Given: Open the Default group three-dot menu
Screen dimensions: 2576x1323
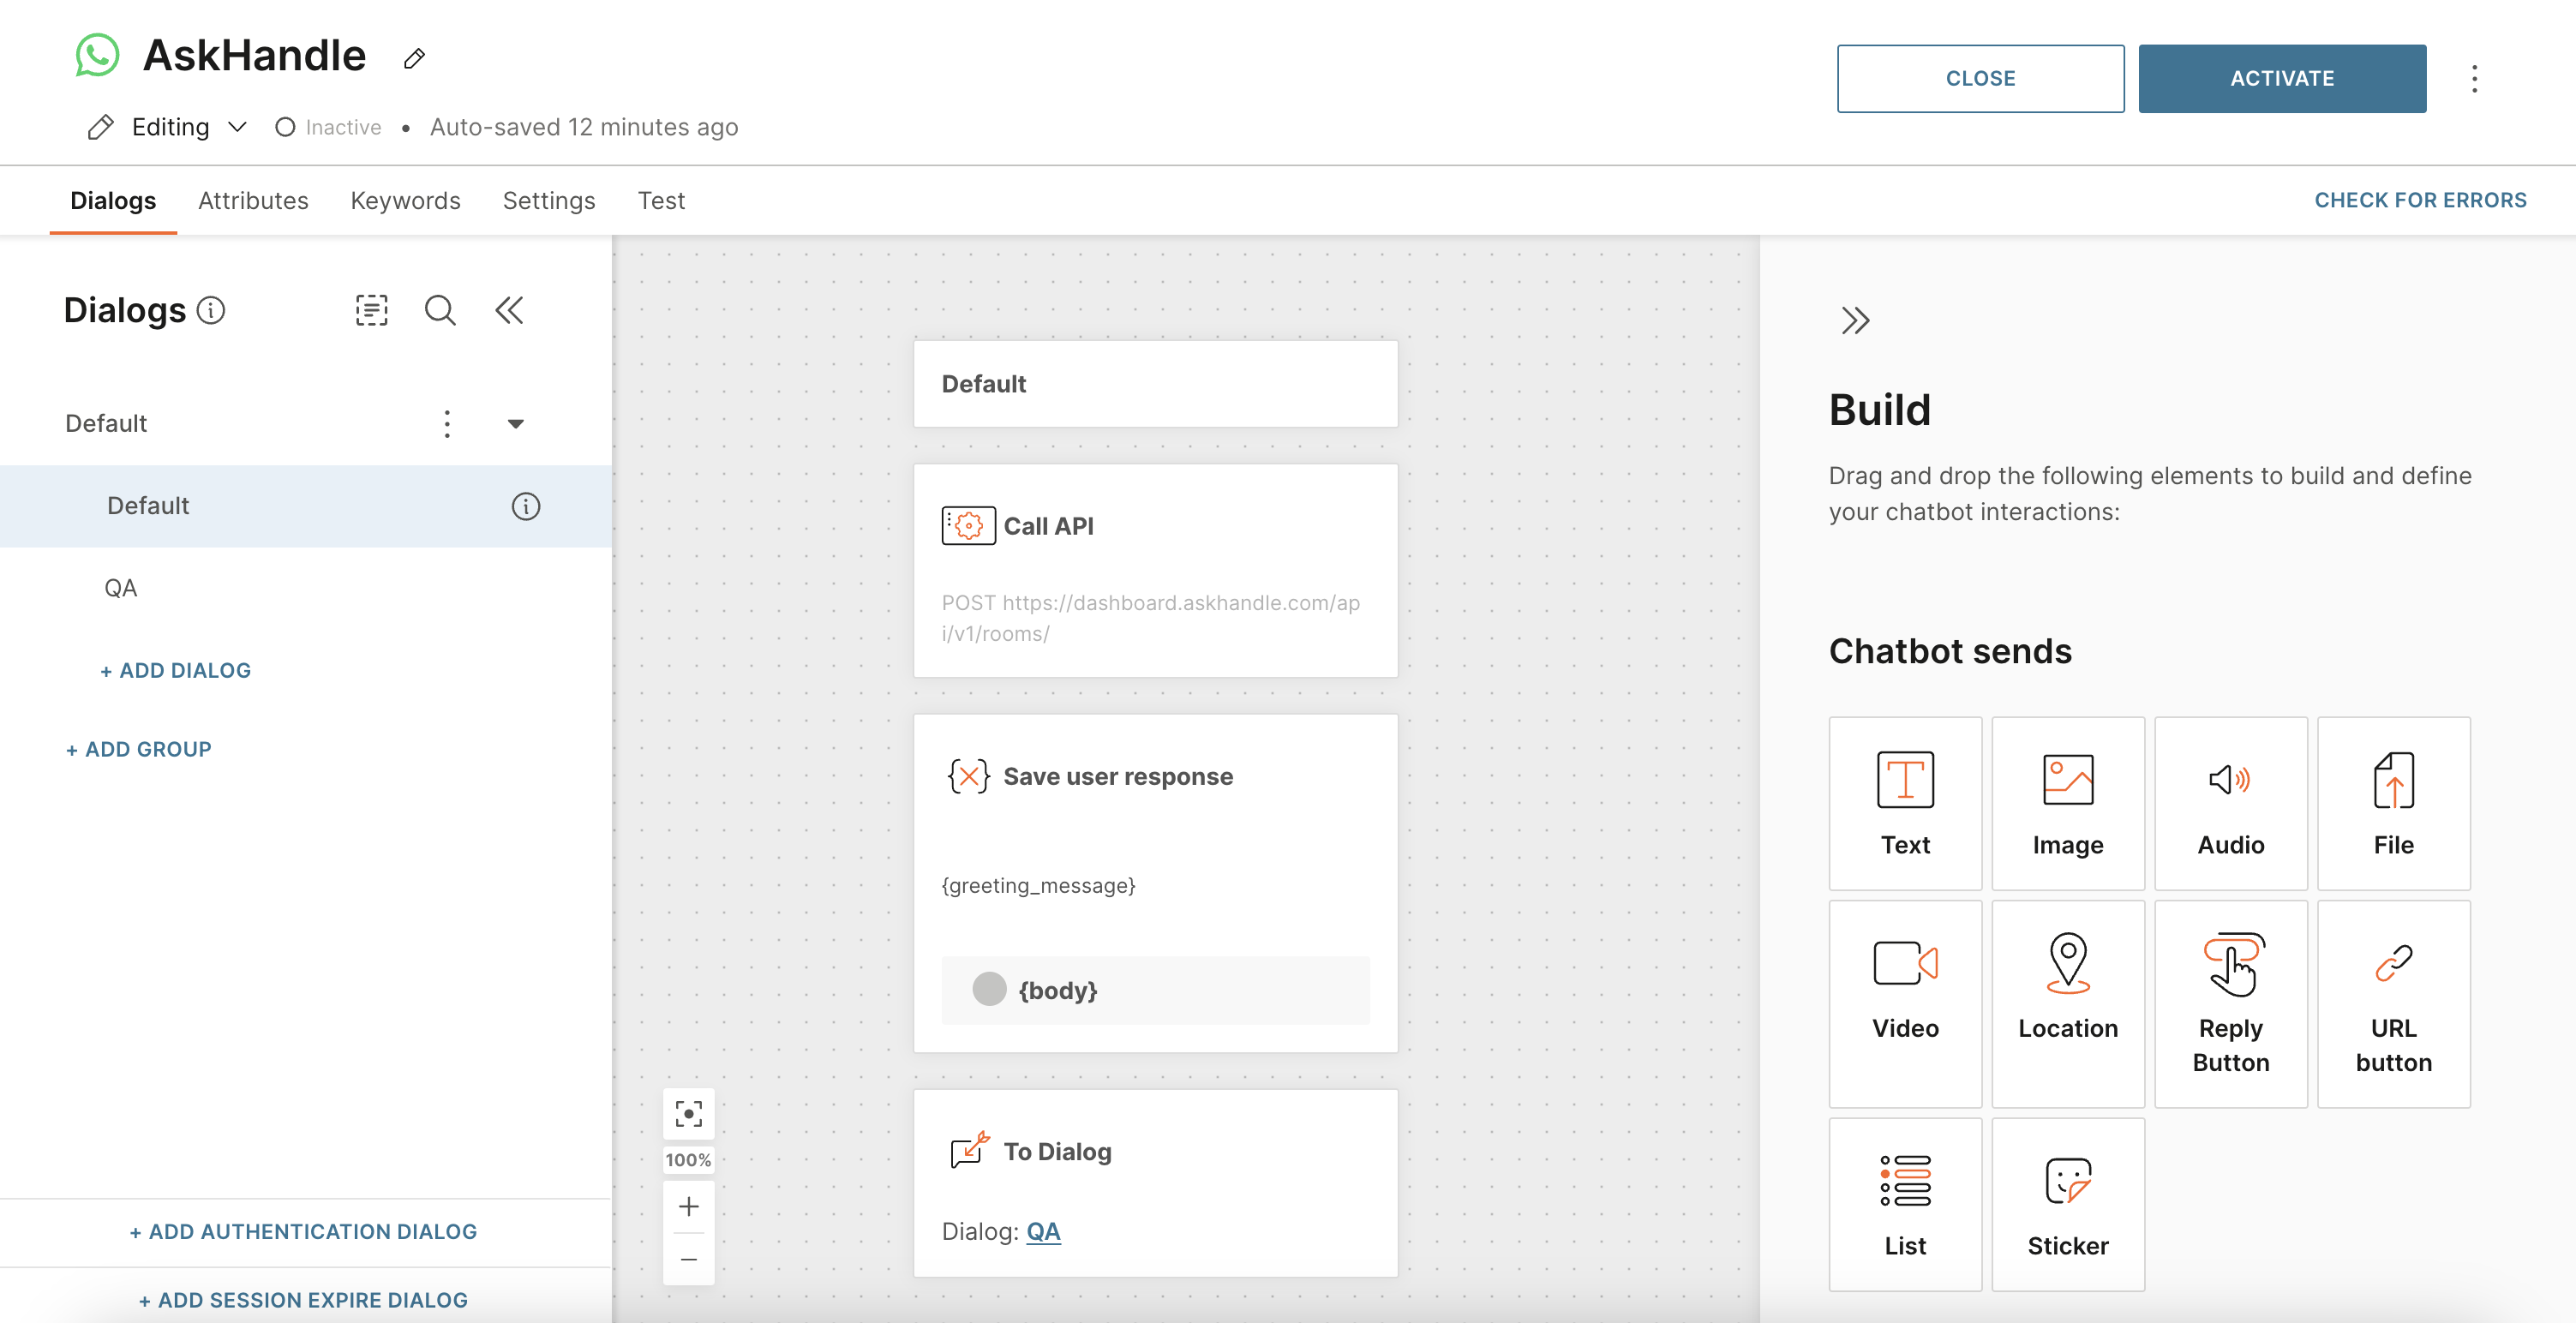Looking at the screenshot, I should click(447, 424).
